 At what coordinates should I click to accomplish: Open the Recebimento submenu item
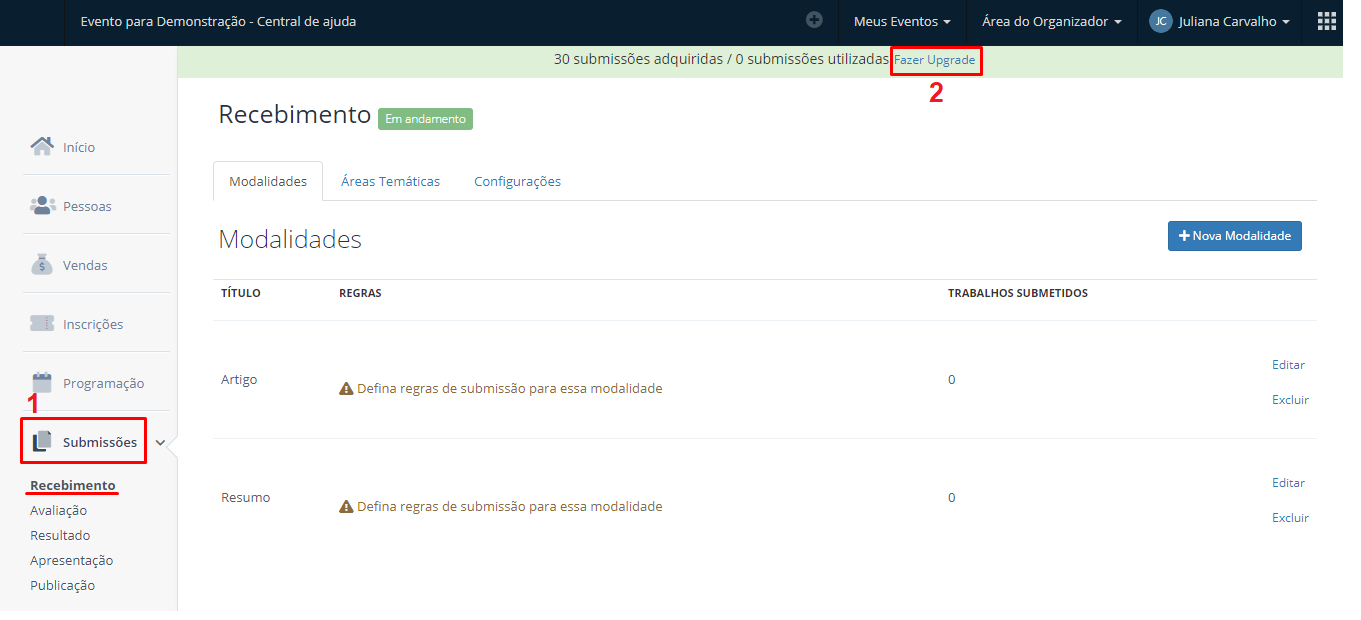(73, 485)
